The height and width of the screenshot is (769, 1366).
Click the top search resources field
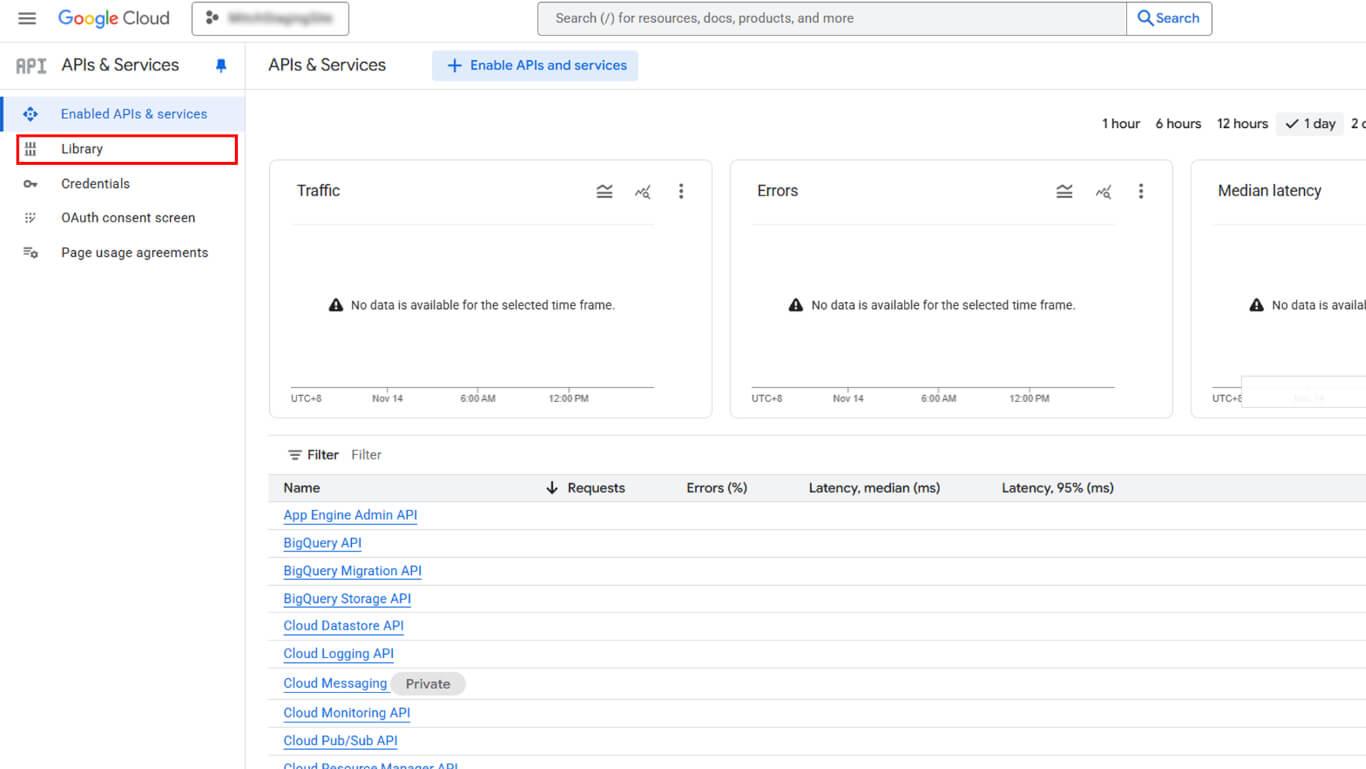[830, 18]
